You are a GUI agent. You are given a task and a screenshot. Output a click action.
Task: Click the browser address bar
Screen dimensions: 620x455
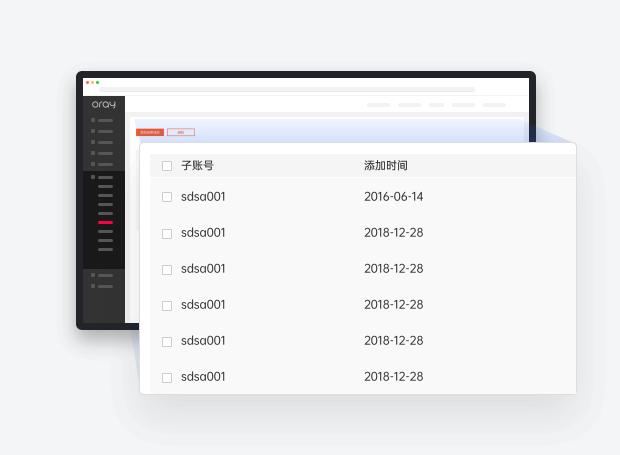point(287,89)
